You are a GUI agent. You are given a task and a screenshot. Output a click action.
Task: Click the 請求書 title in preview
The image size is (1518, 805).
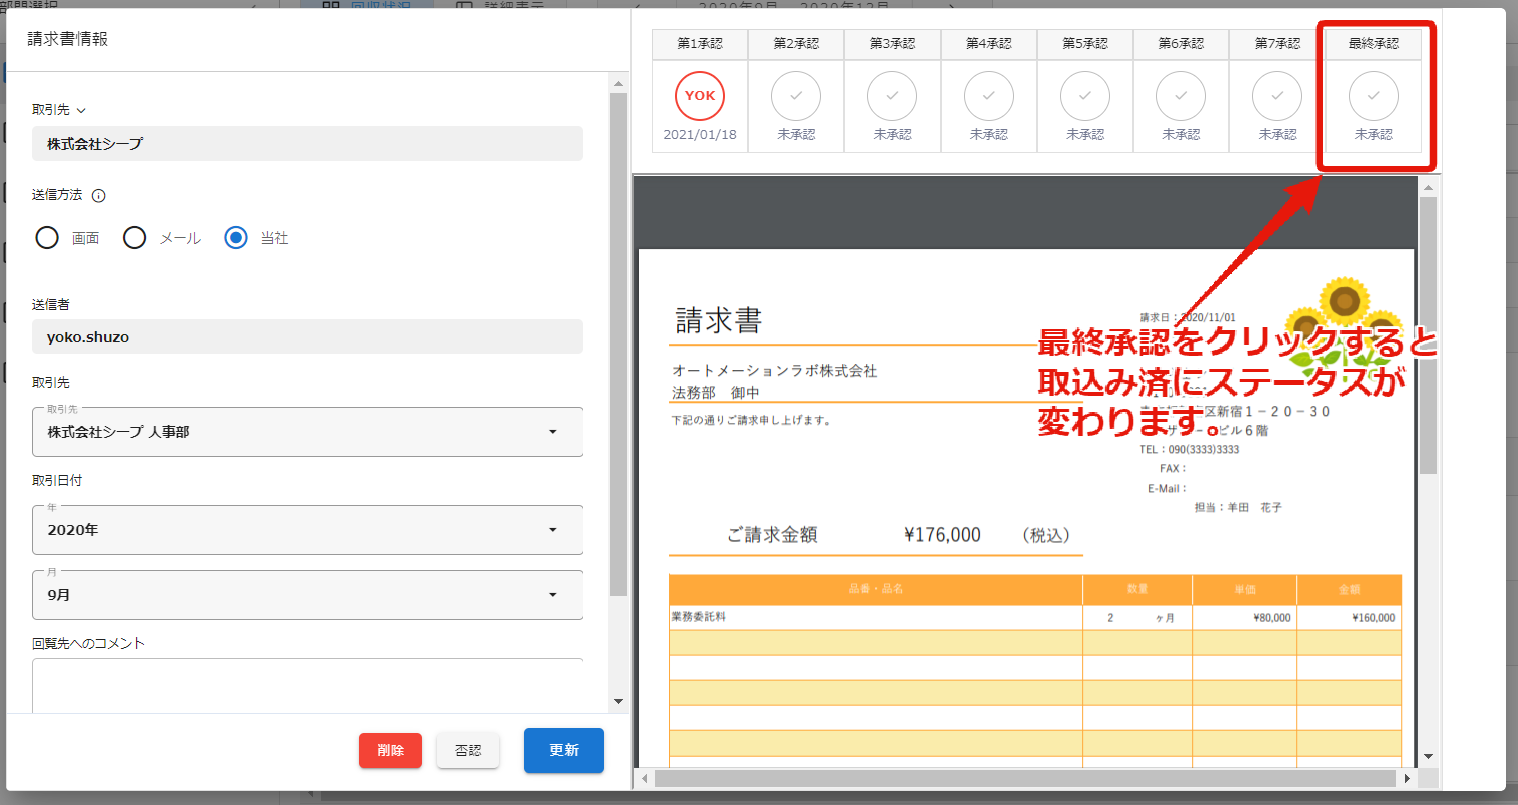pos(718,320)
